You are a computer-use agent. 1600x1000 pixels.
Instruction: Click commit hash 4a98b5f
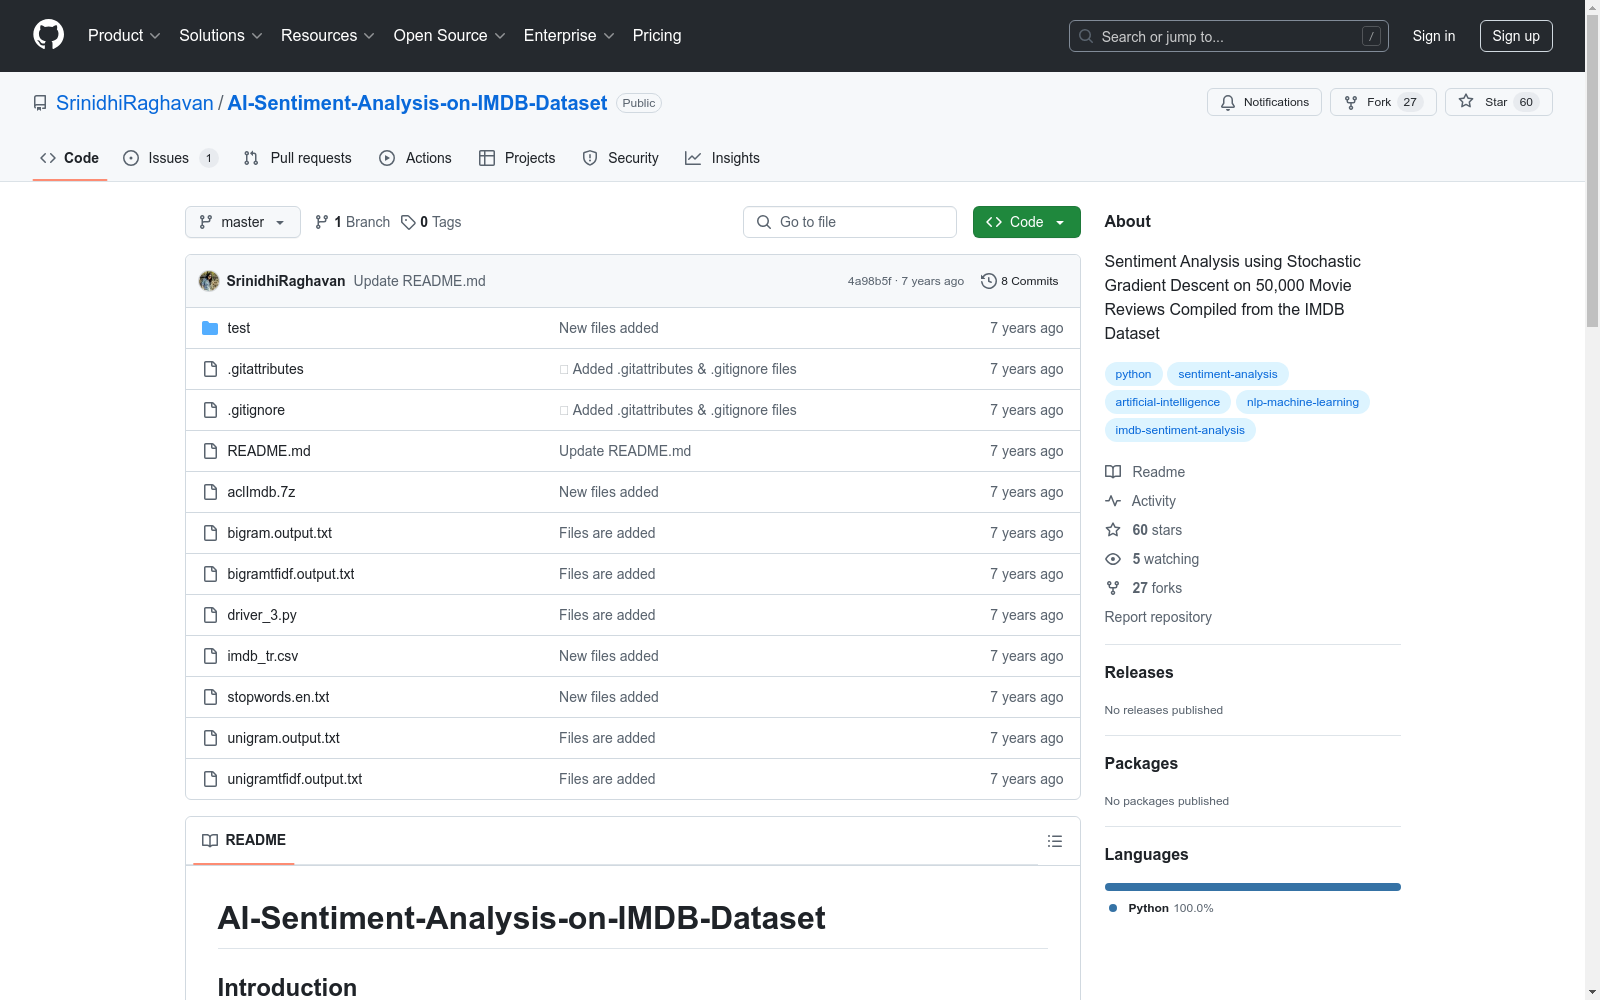tap(870, 281)
